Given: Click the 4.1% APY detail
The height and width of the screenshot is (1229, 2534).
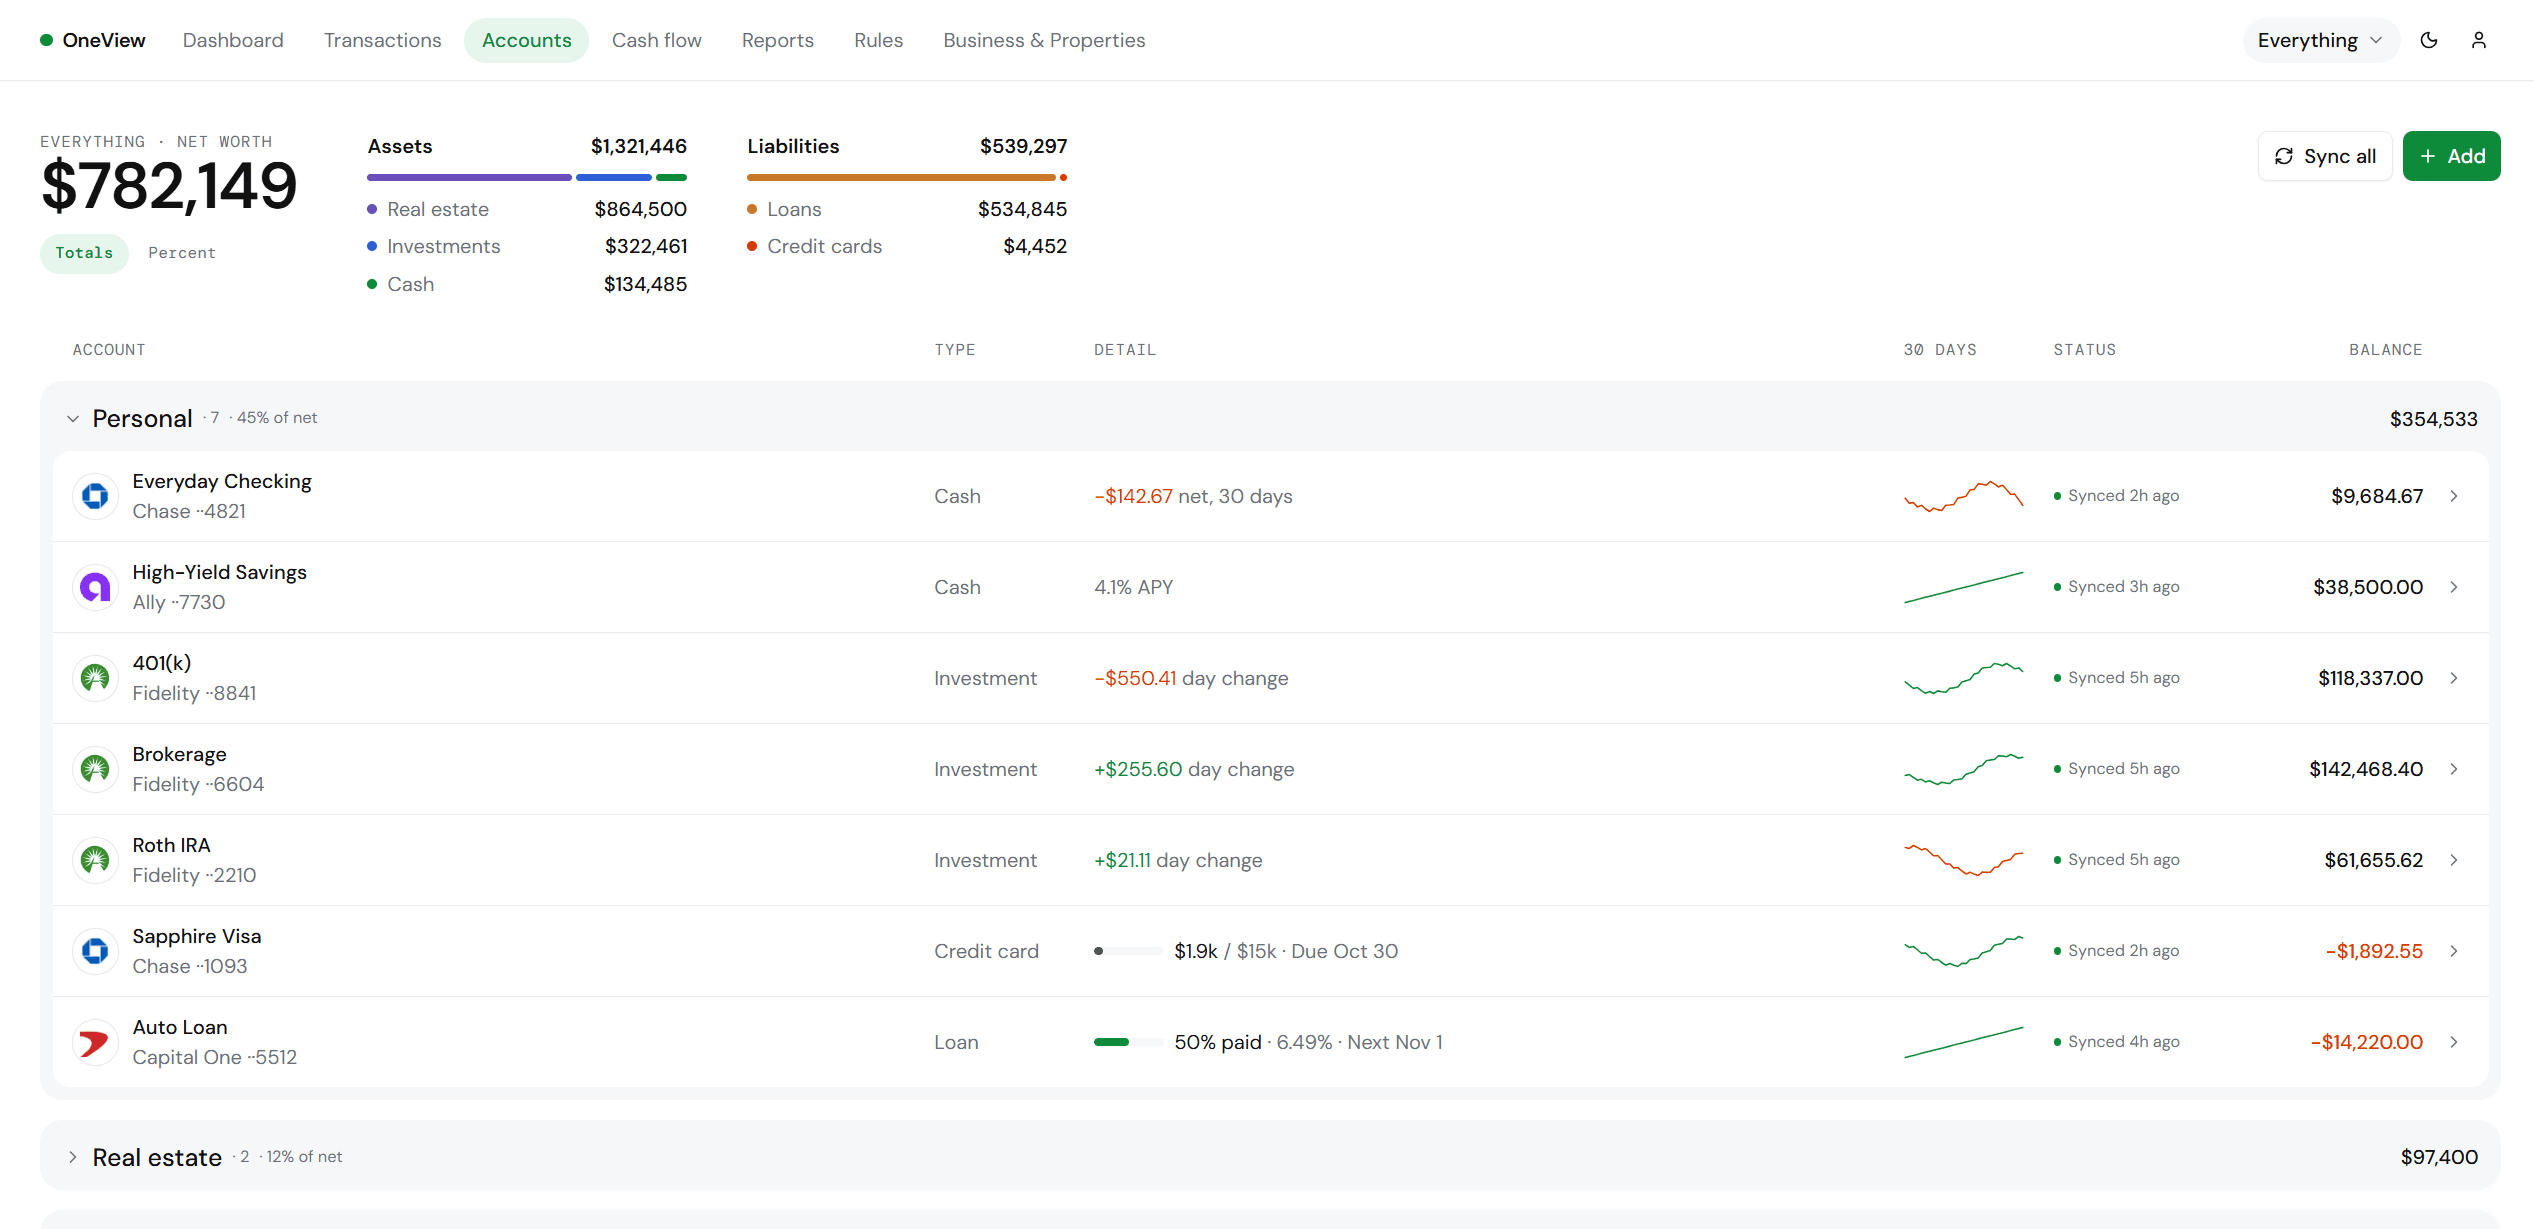Looking at the screenshot, I should click(1133, 587).
